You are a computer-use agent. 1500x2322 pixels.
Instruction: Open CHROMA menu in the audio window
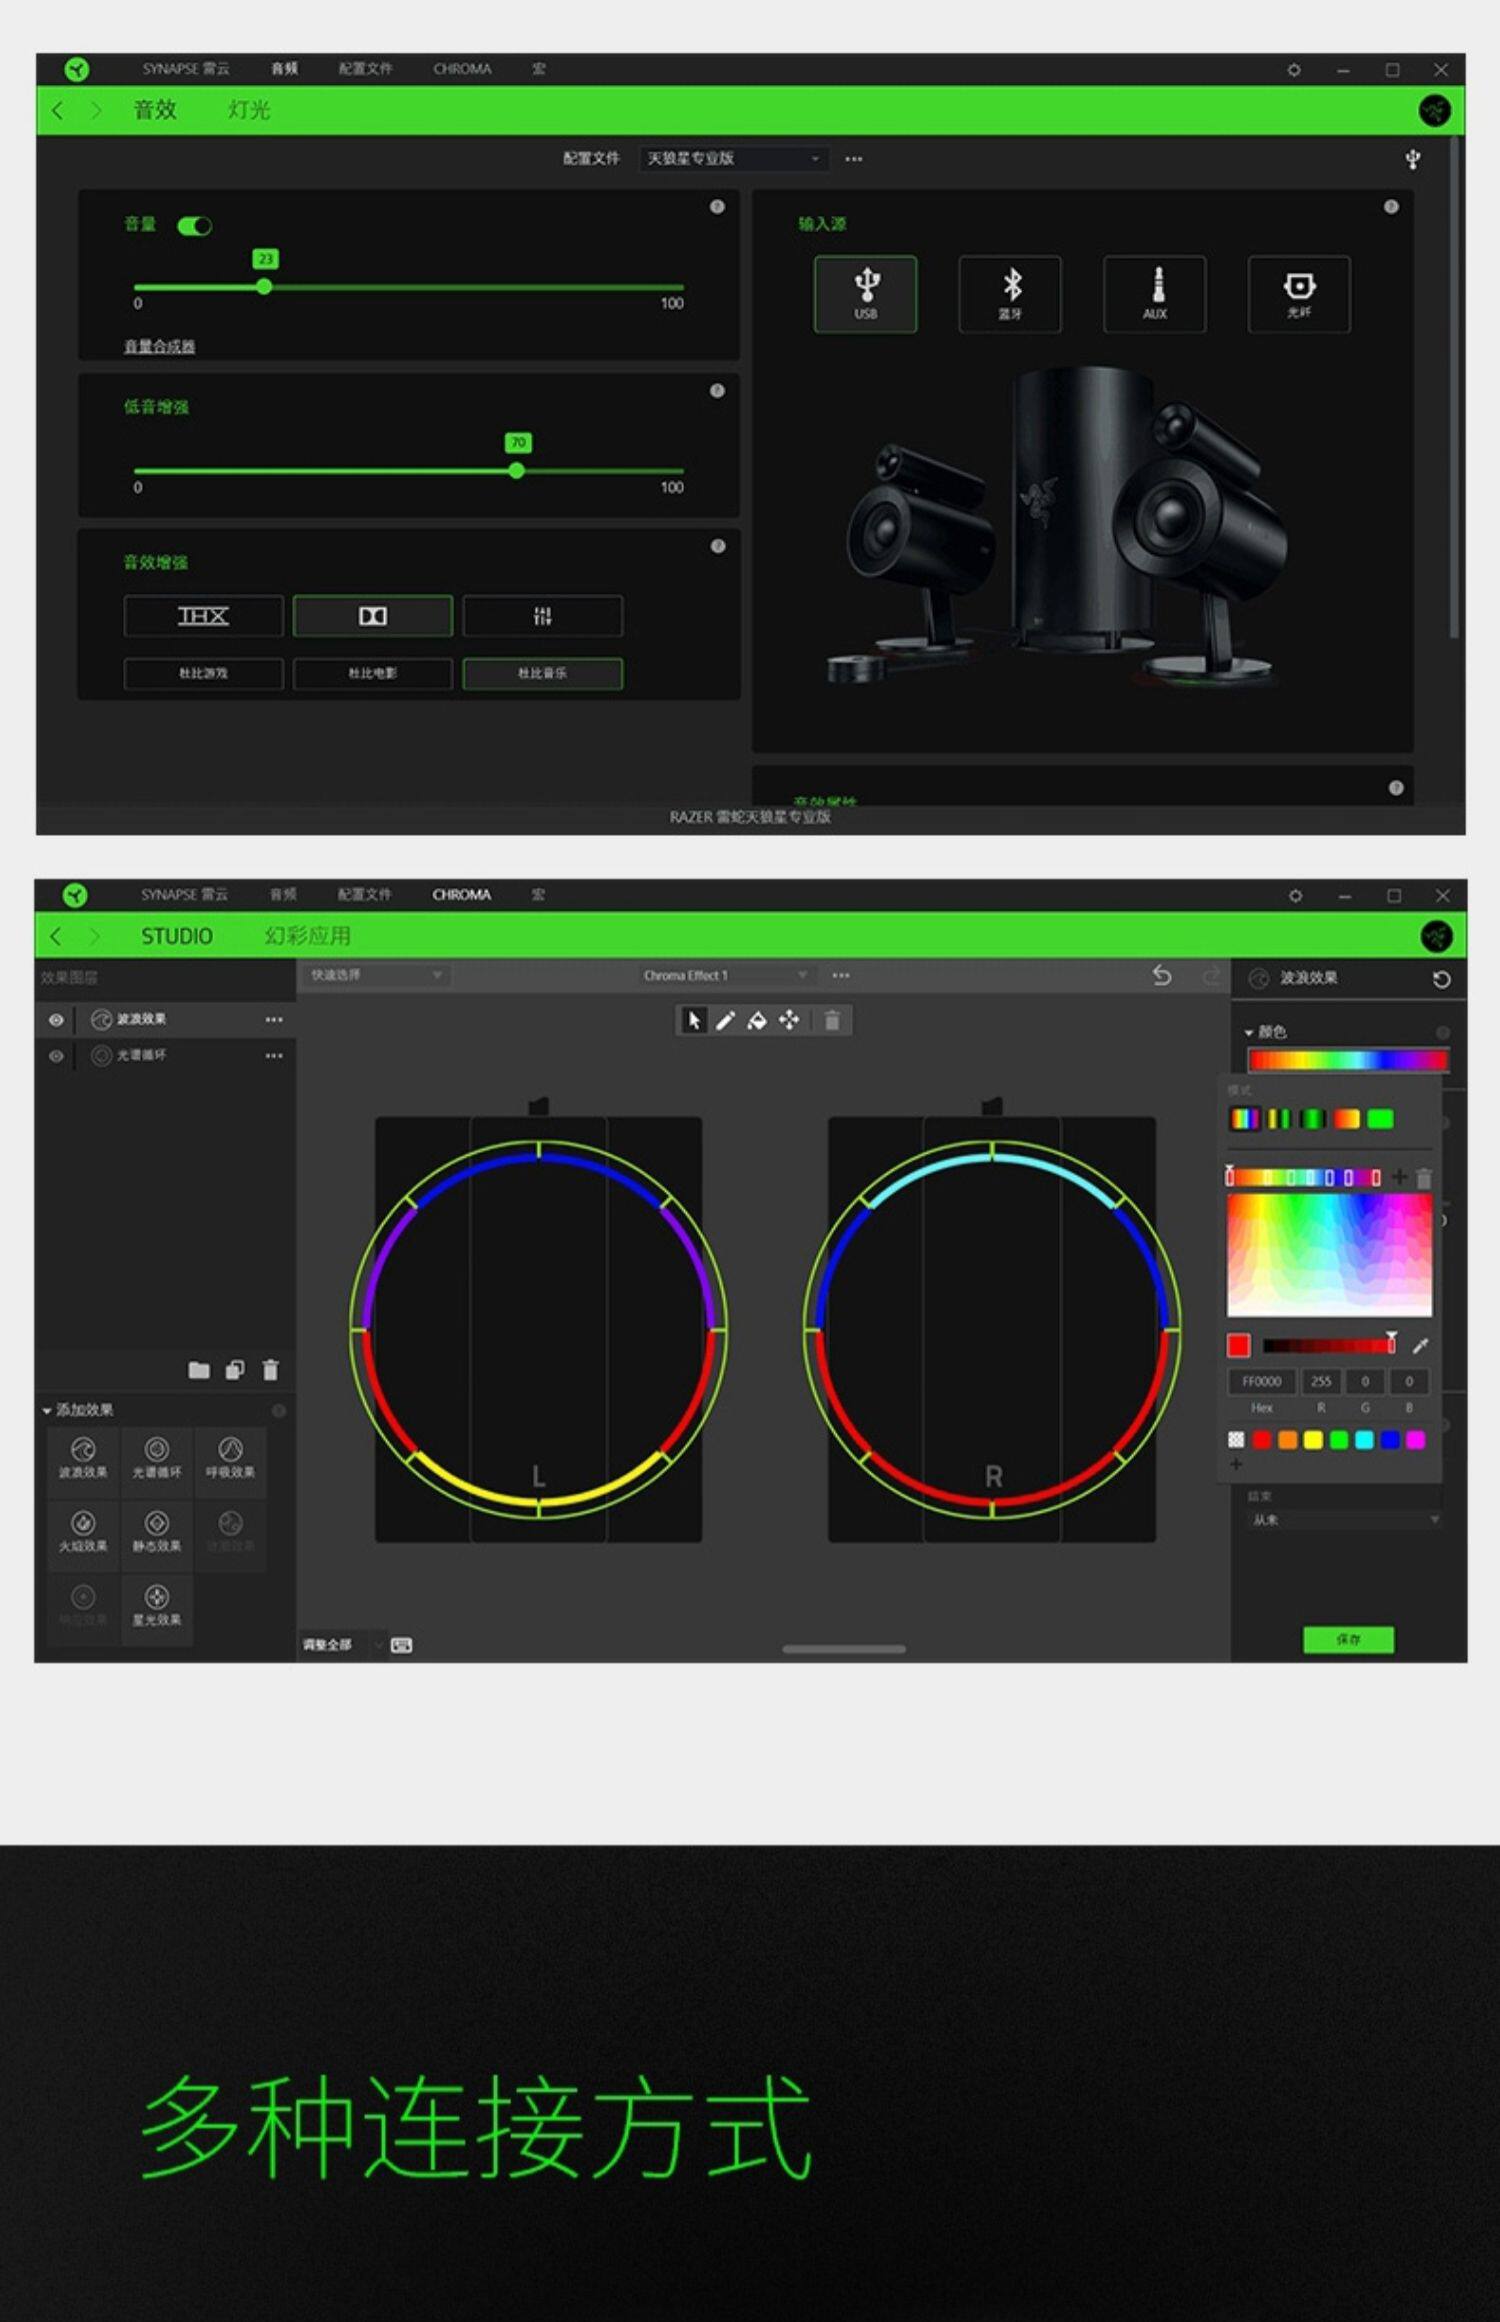pyautogui.click(x=462, y=69)
